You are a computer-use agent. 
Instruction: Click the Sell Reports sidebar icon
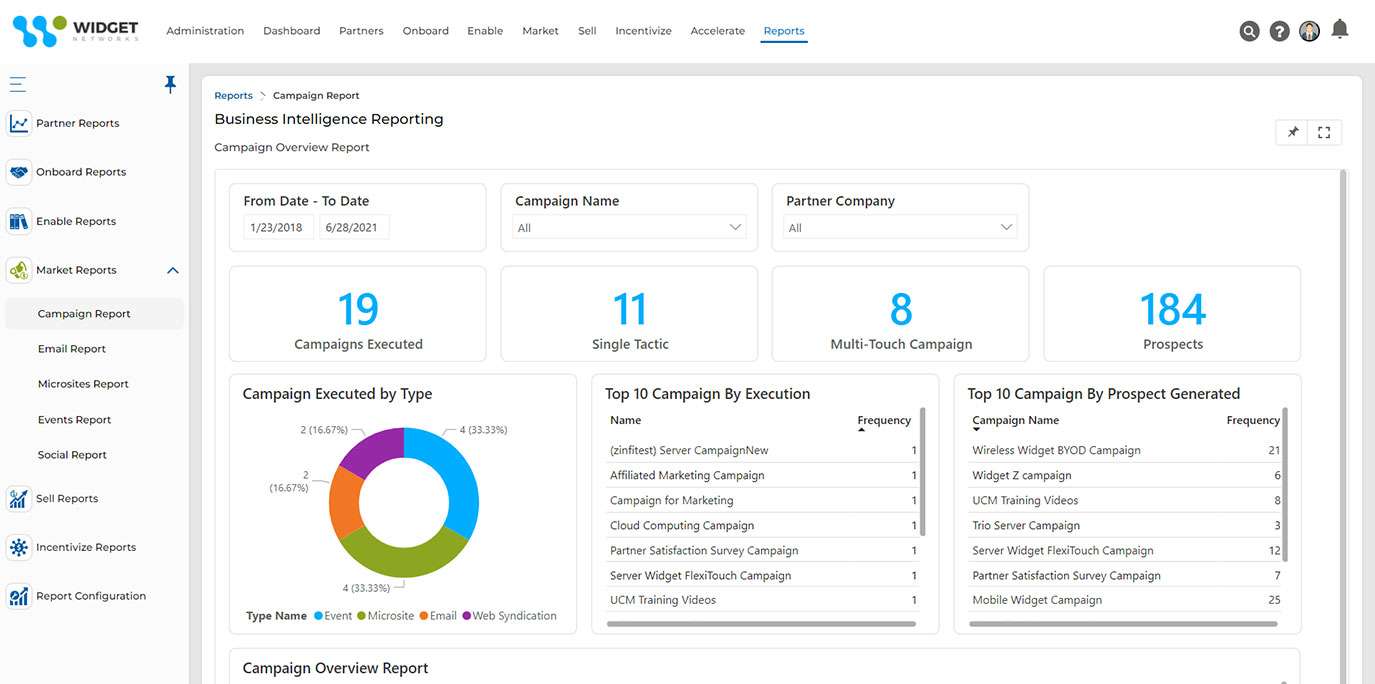point(19,497)
